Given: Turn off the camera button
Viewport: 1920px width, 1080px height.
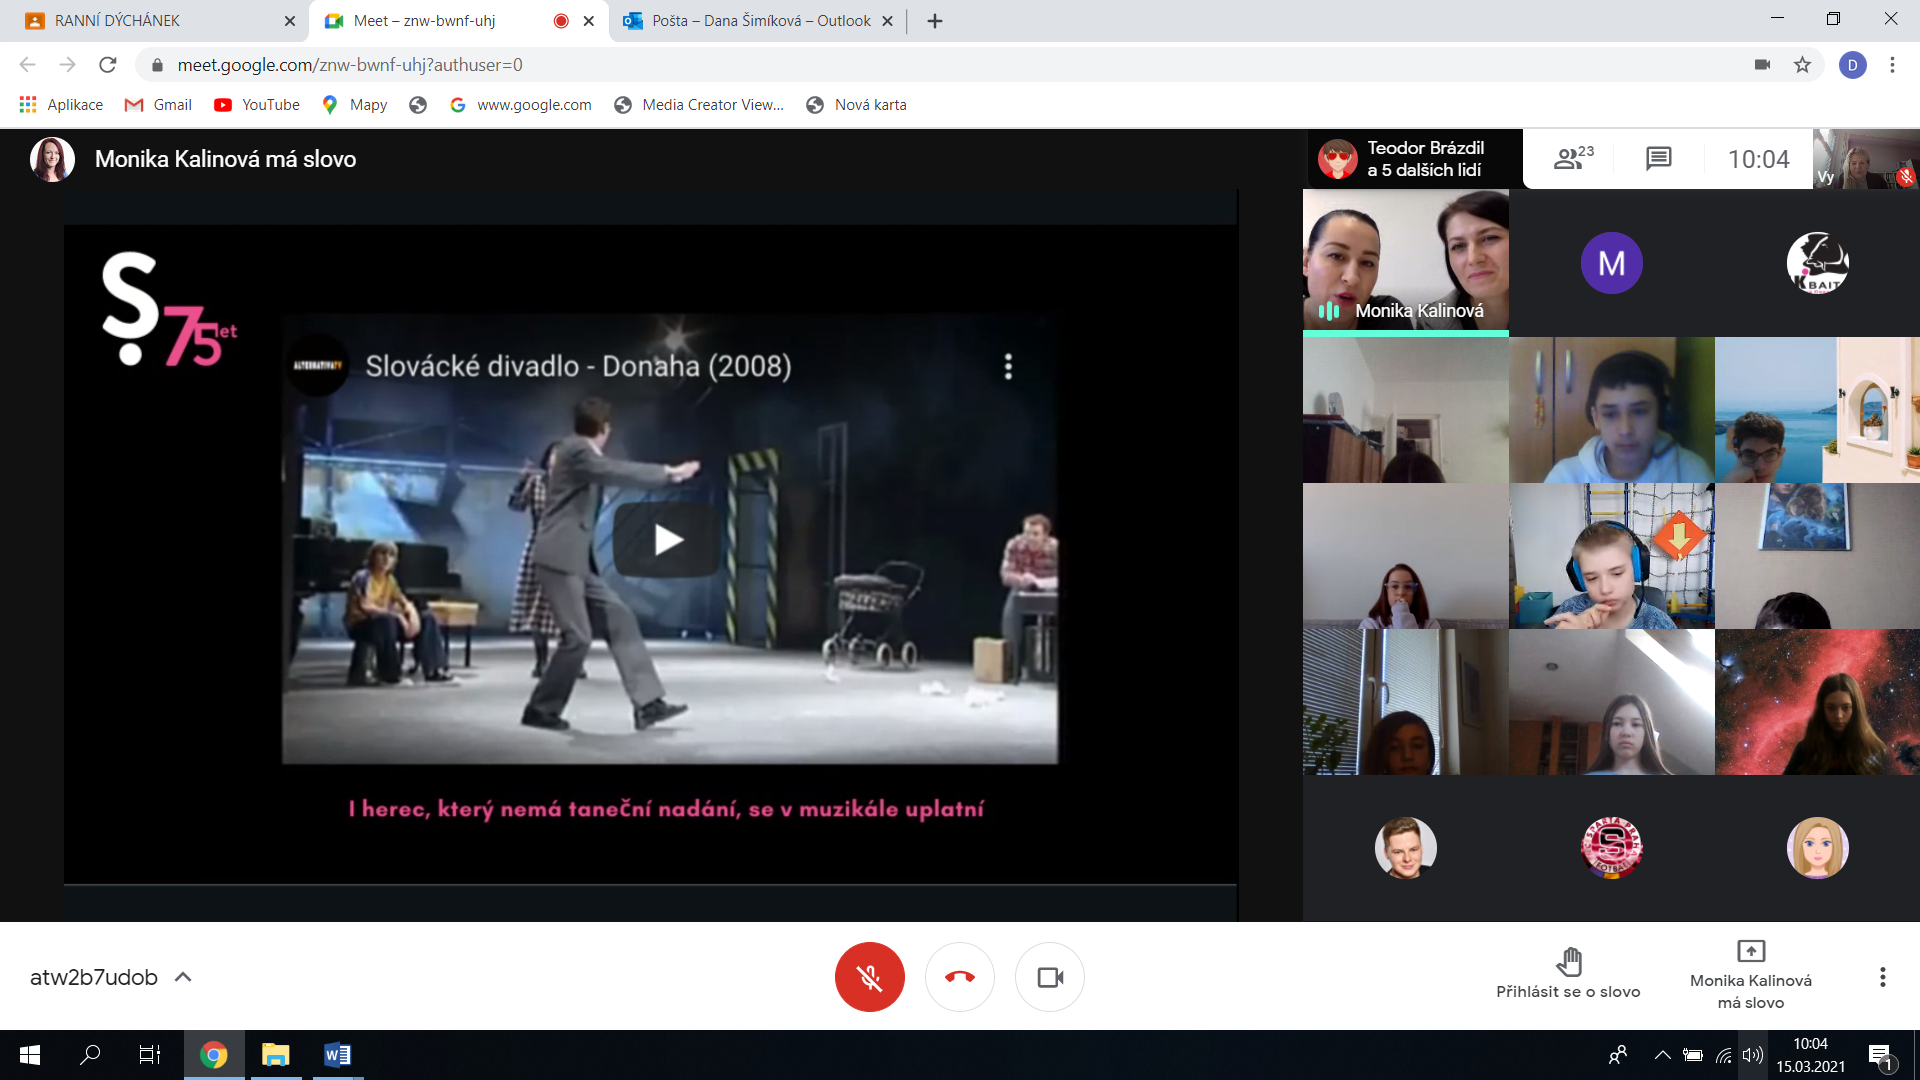Looking at the screenshot, I should click(1049, 977).
